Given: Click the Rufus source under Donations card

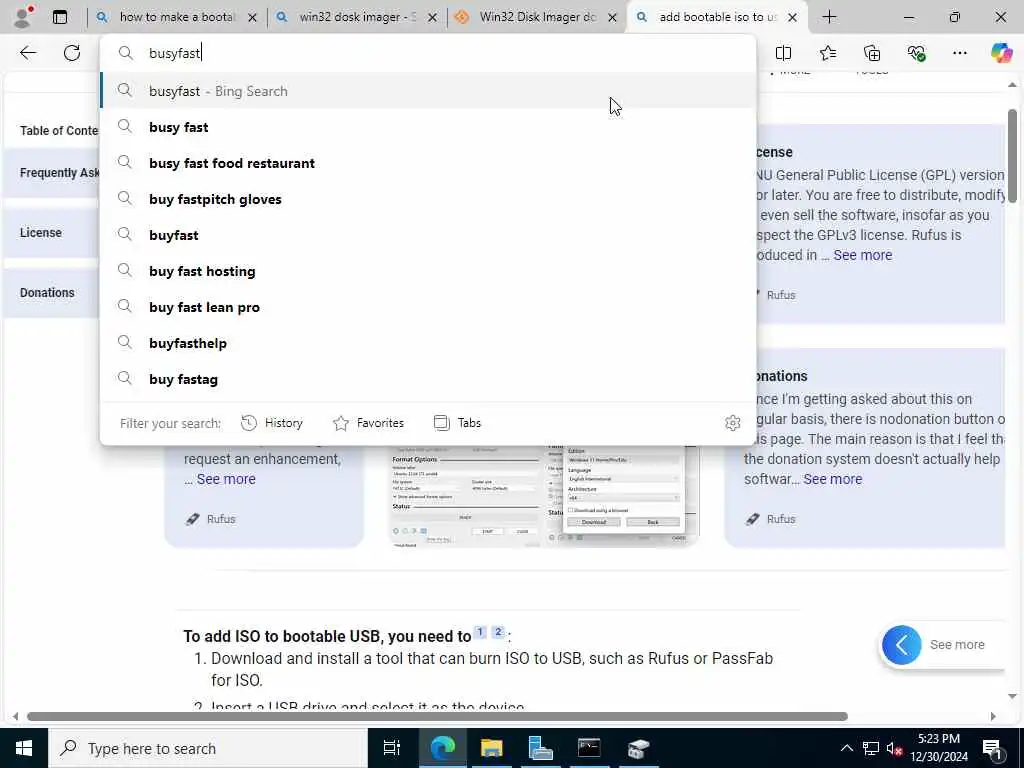Looking at the screenshot, I should pos(771,519).
